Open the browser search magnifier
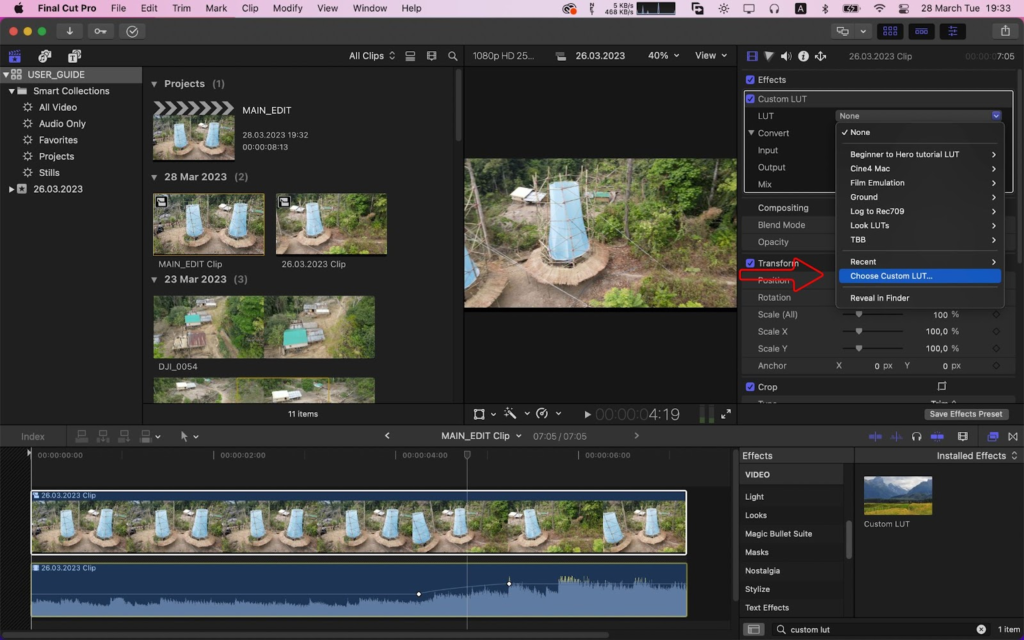 pos(453,56)
